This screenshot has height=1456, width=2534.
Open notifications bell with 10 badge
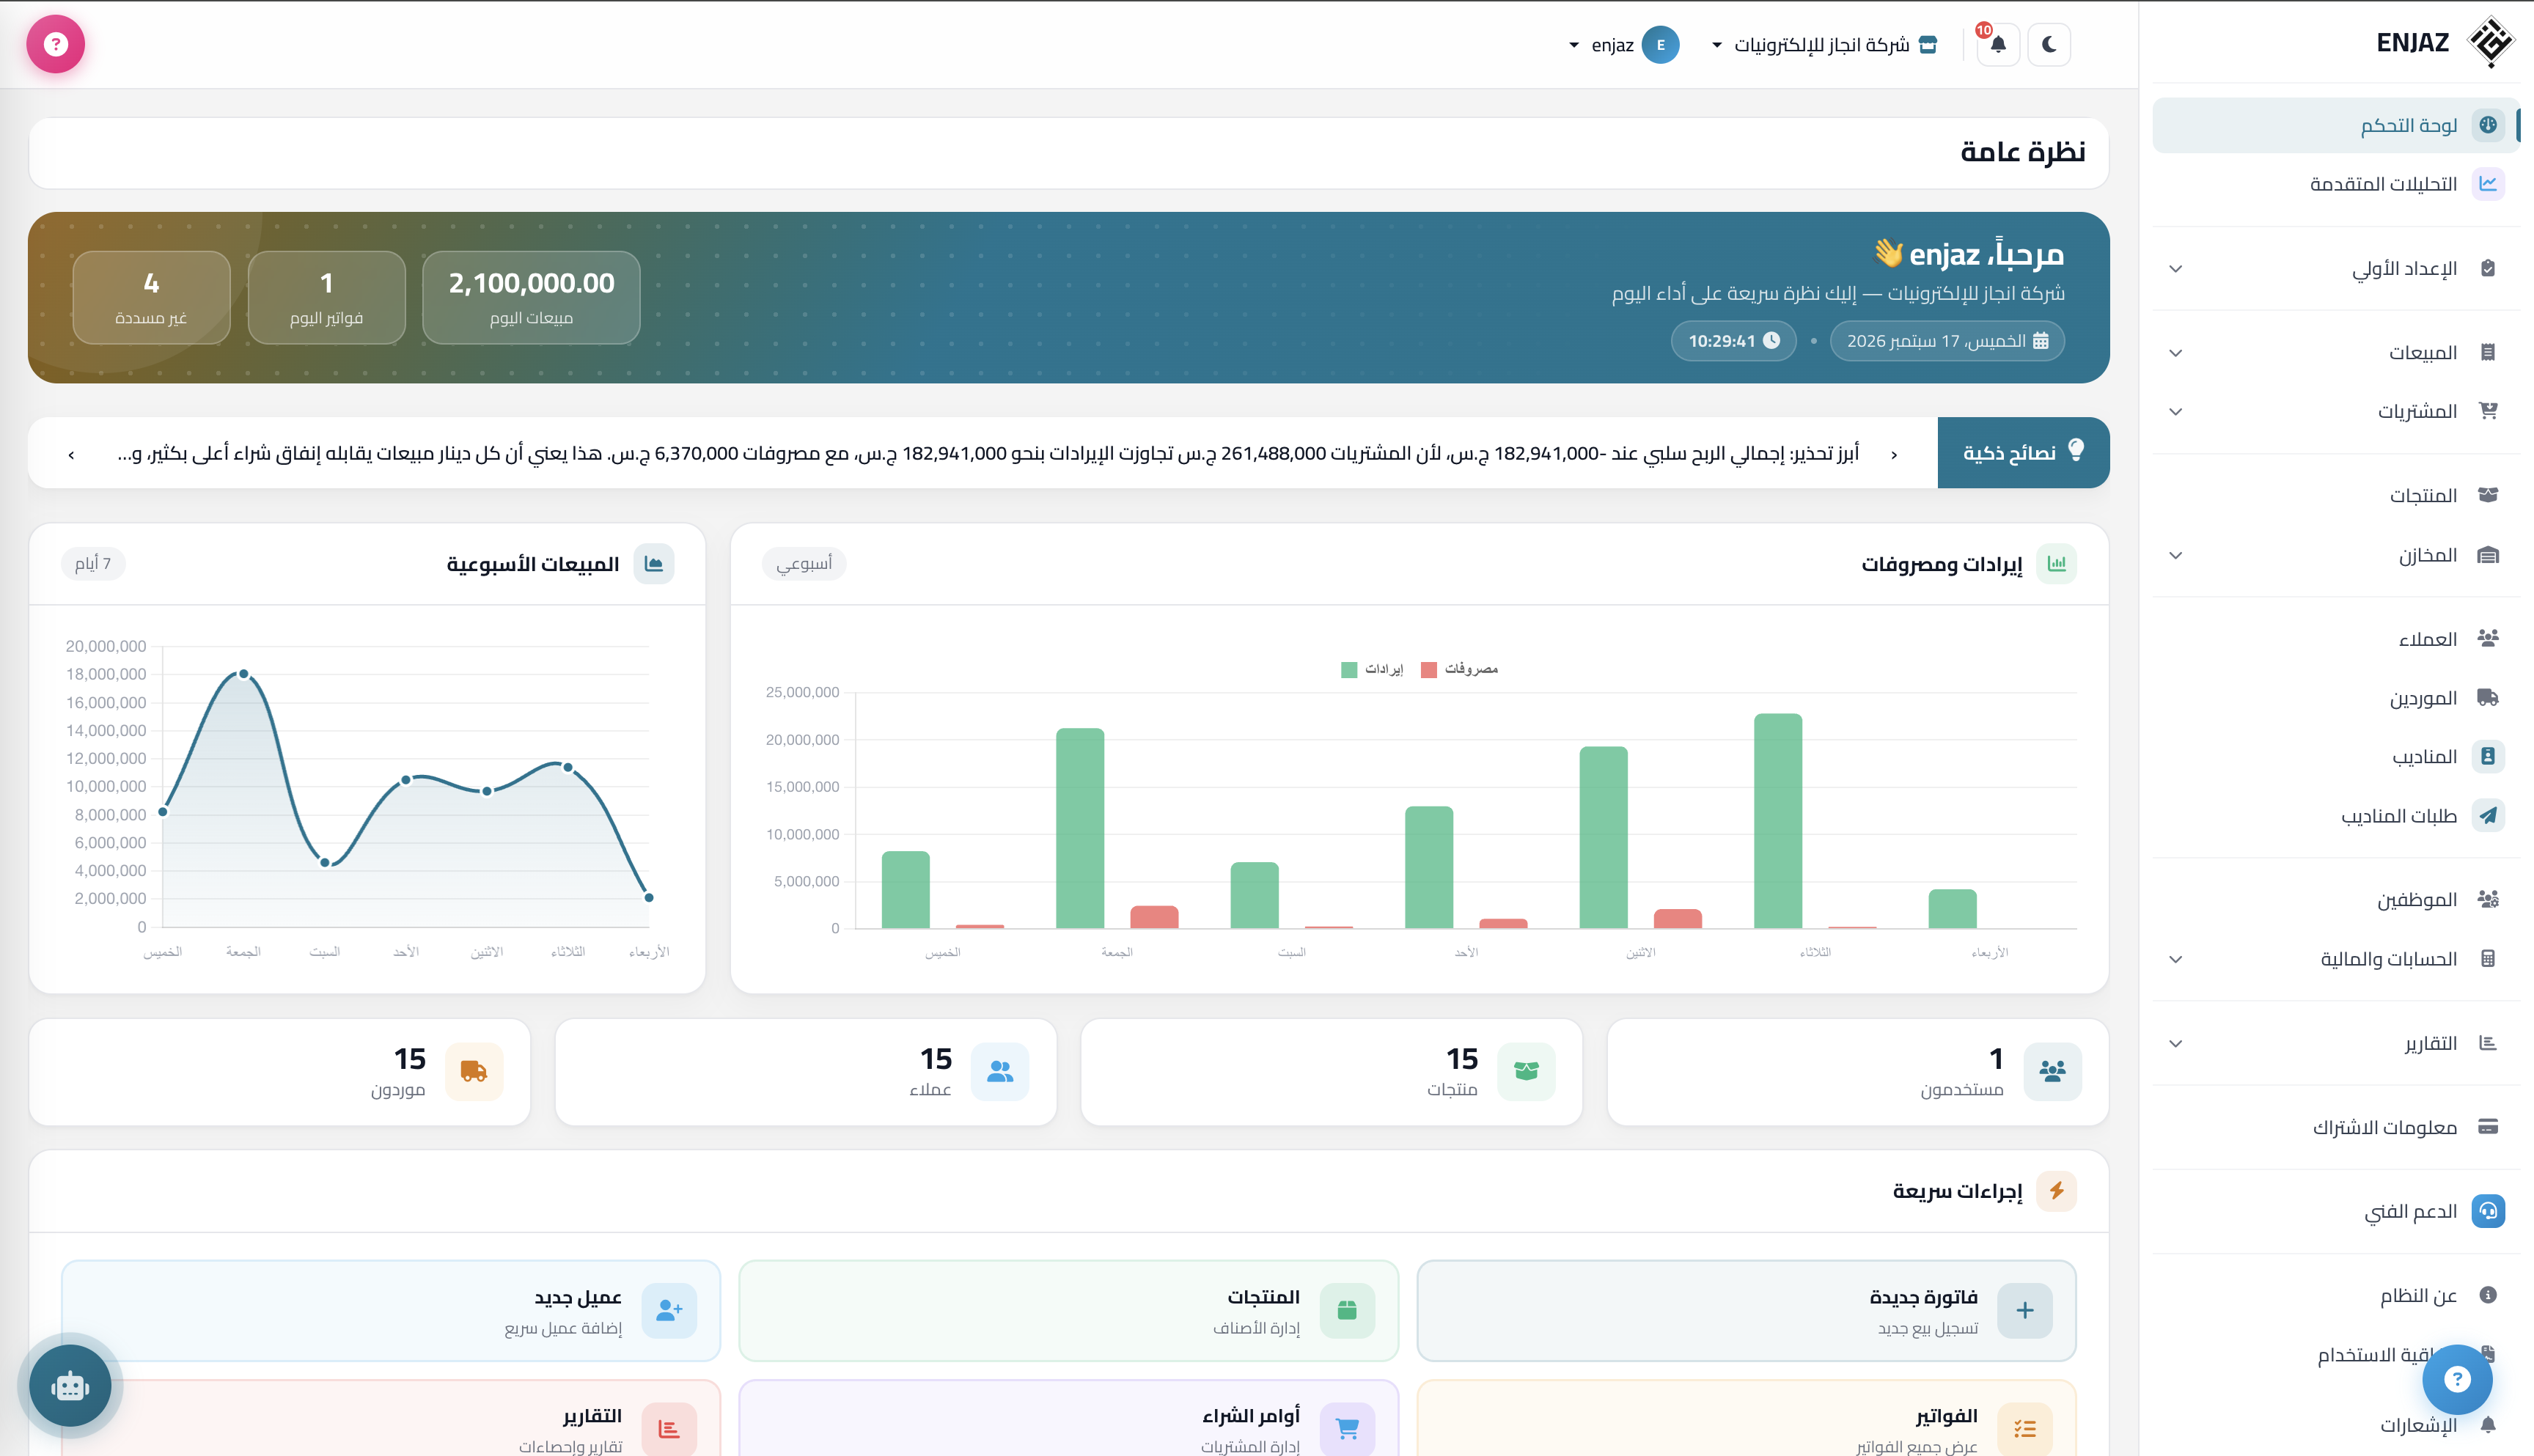[x=1998, y=45]
